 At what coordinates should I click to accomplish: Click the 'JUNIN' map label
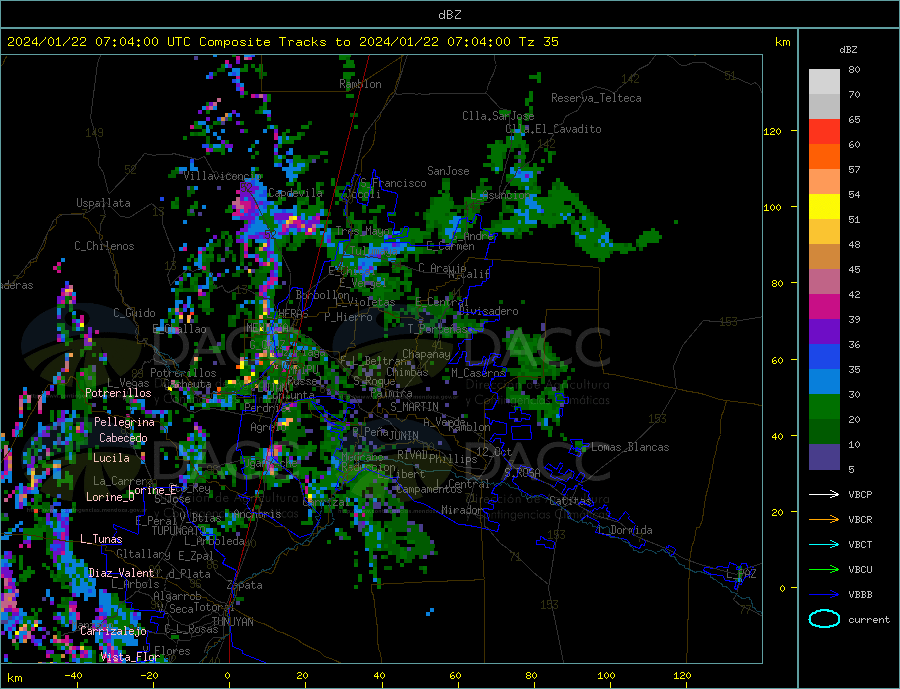[x=404, y=436]
